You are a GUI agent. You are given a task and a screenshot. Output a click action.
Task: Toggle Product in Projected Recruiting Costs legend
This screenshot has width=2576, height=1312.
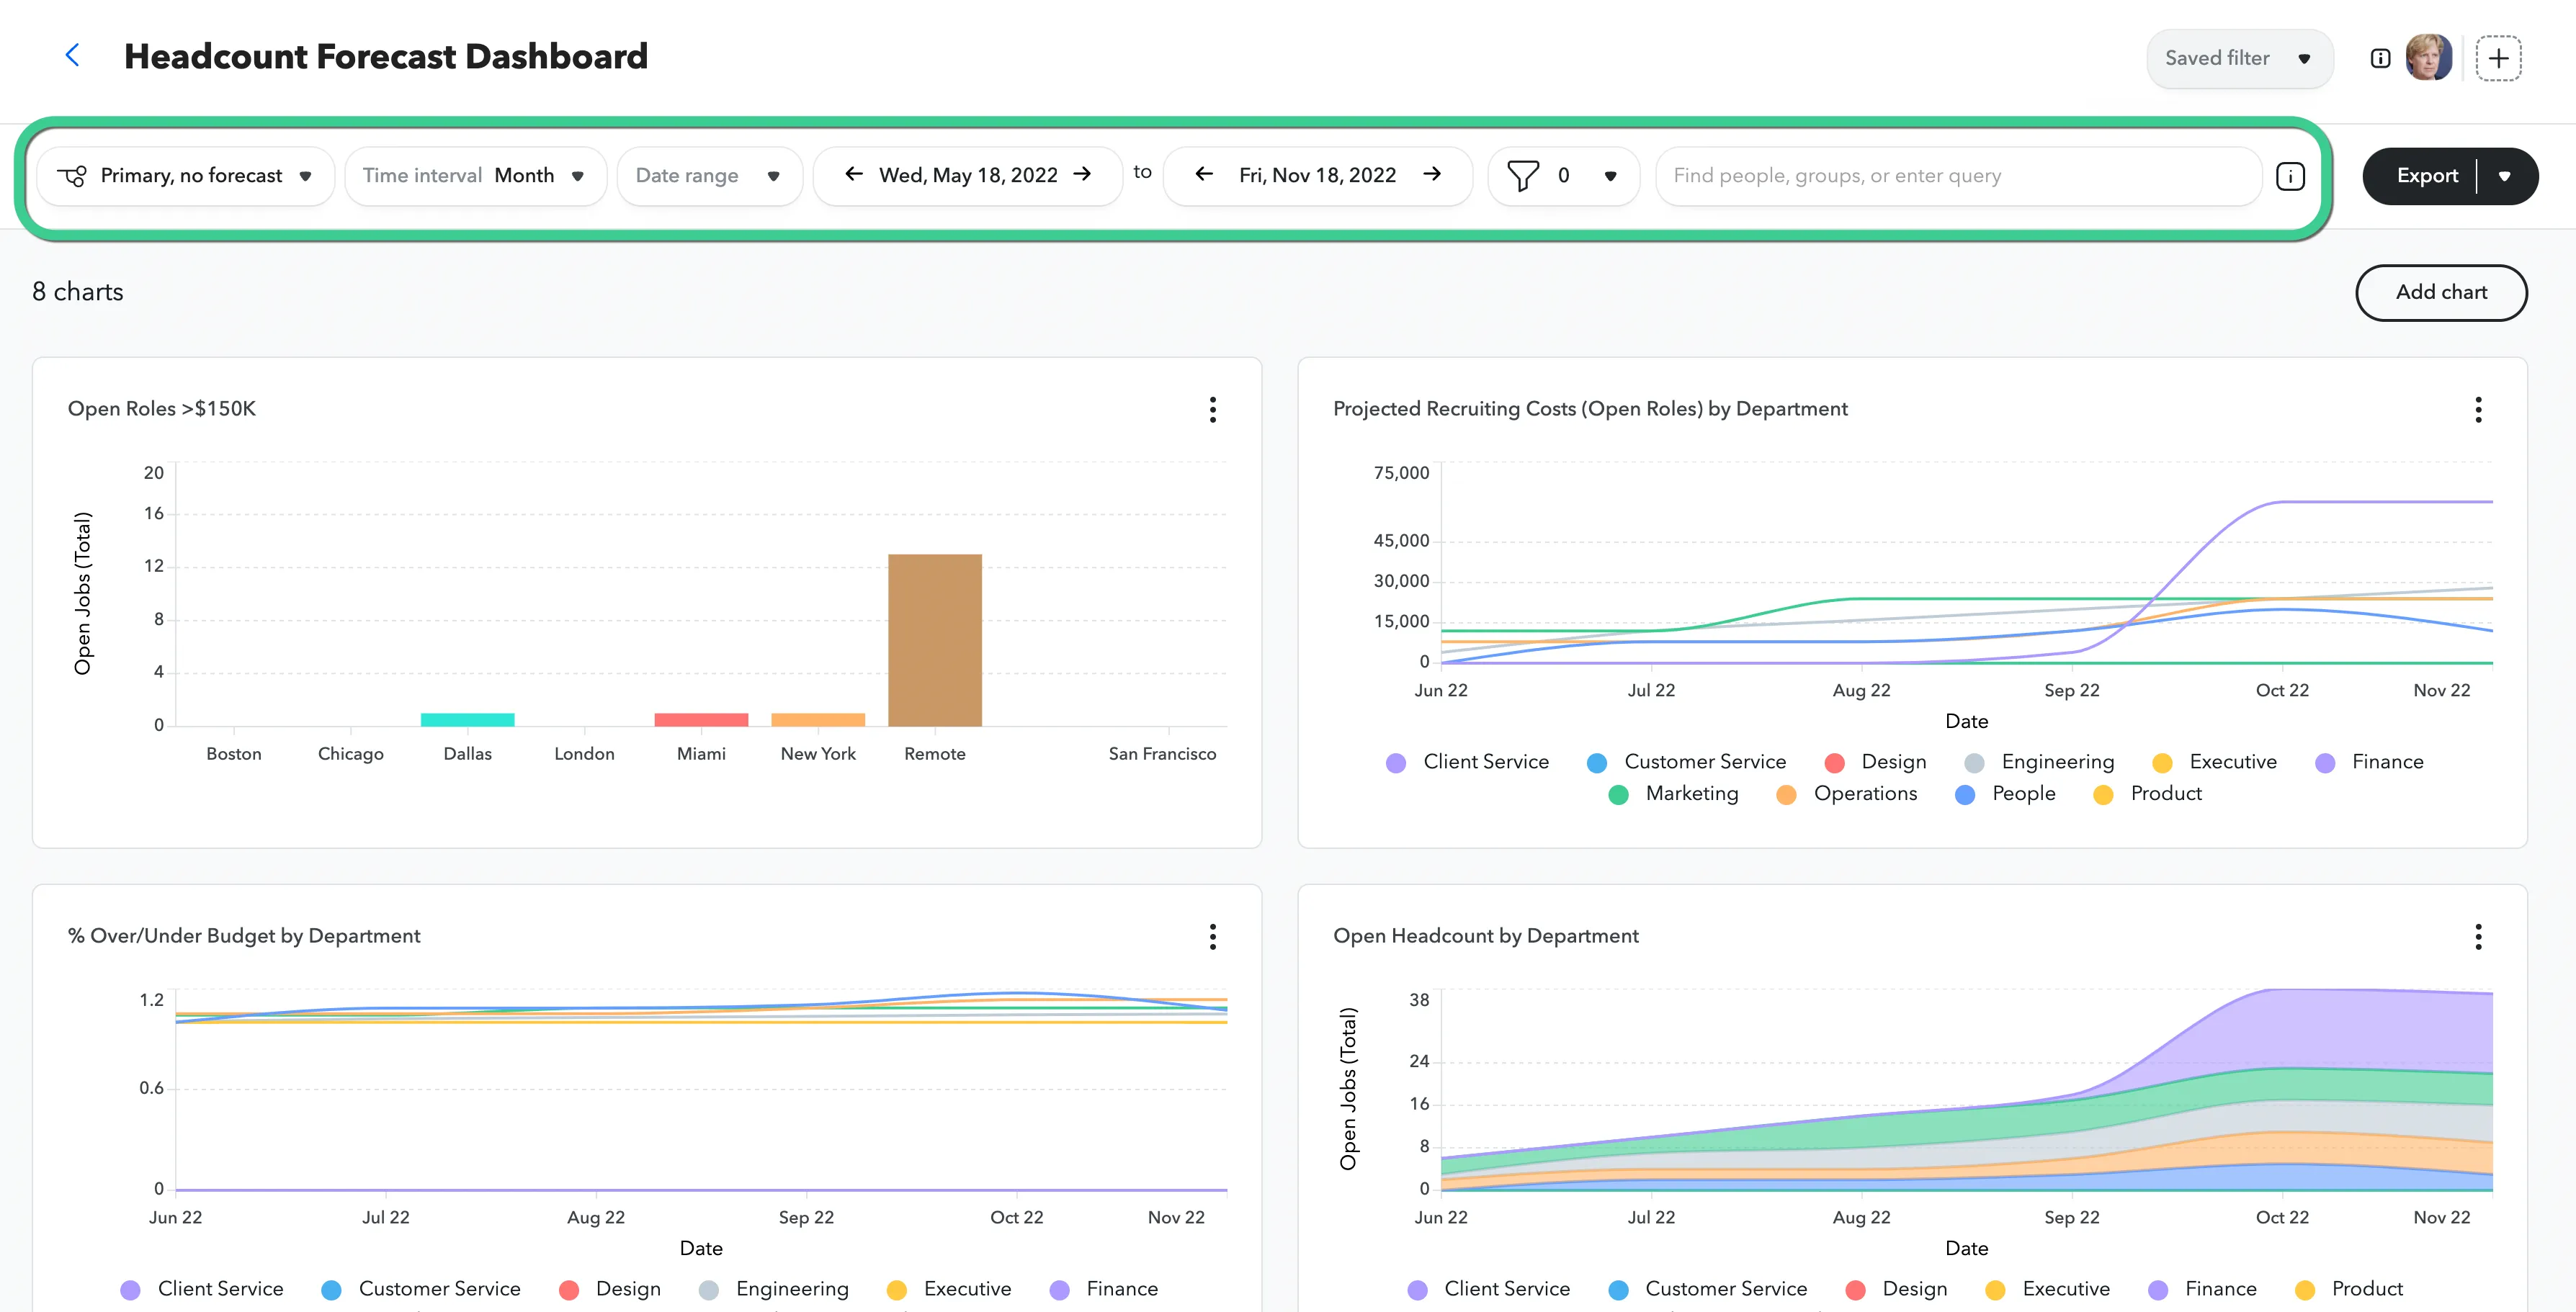point(2147,794)
